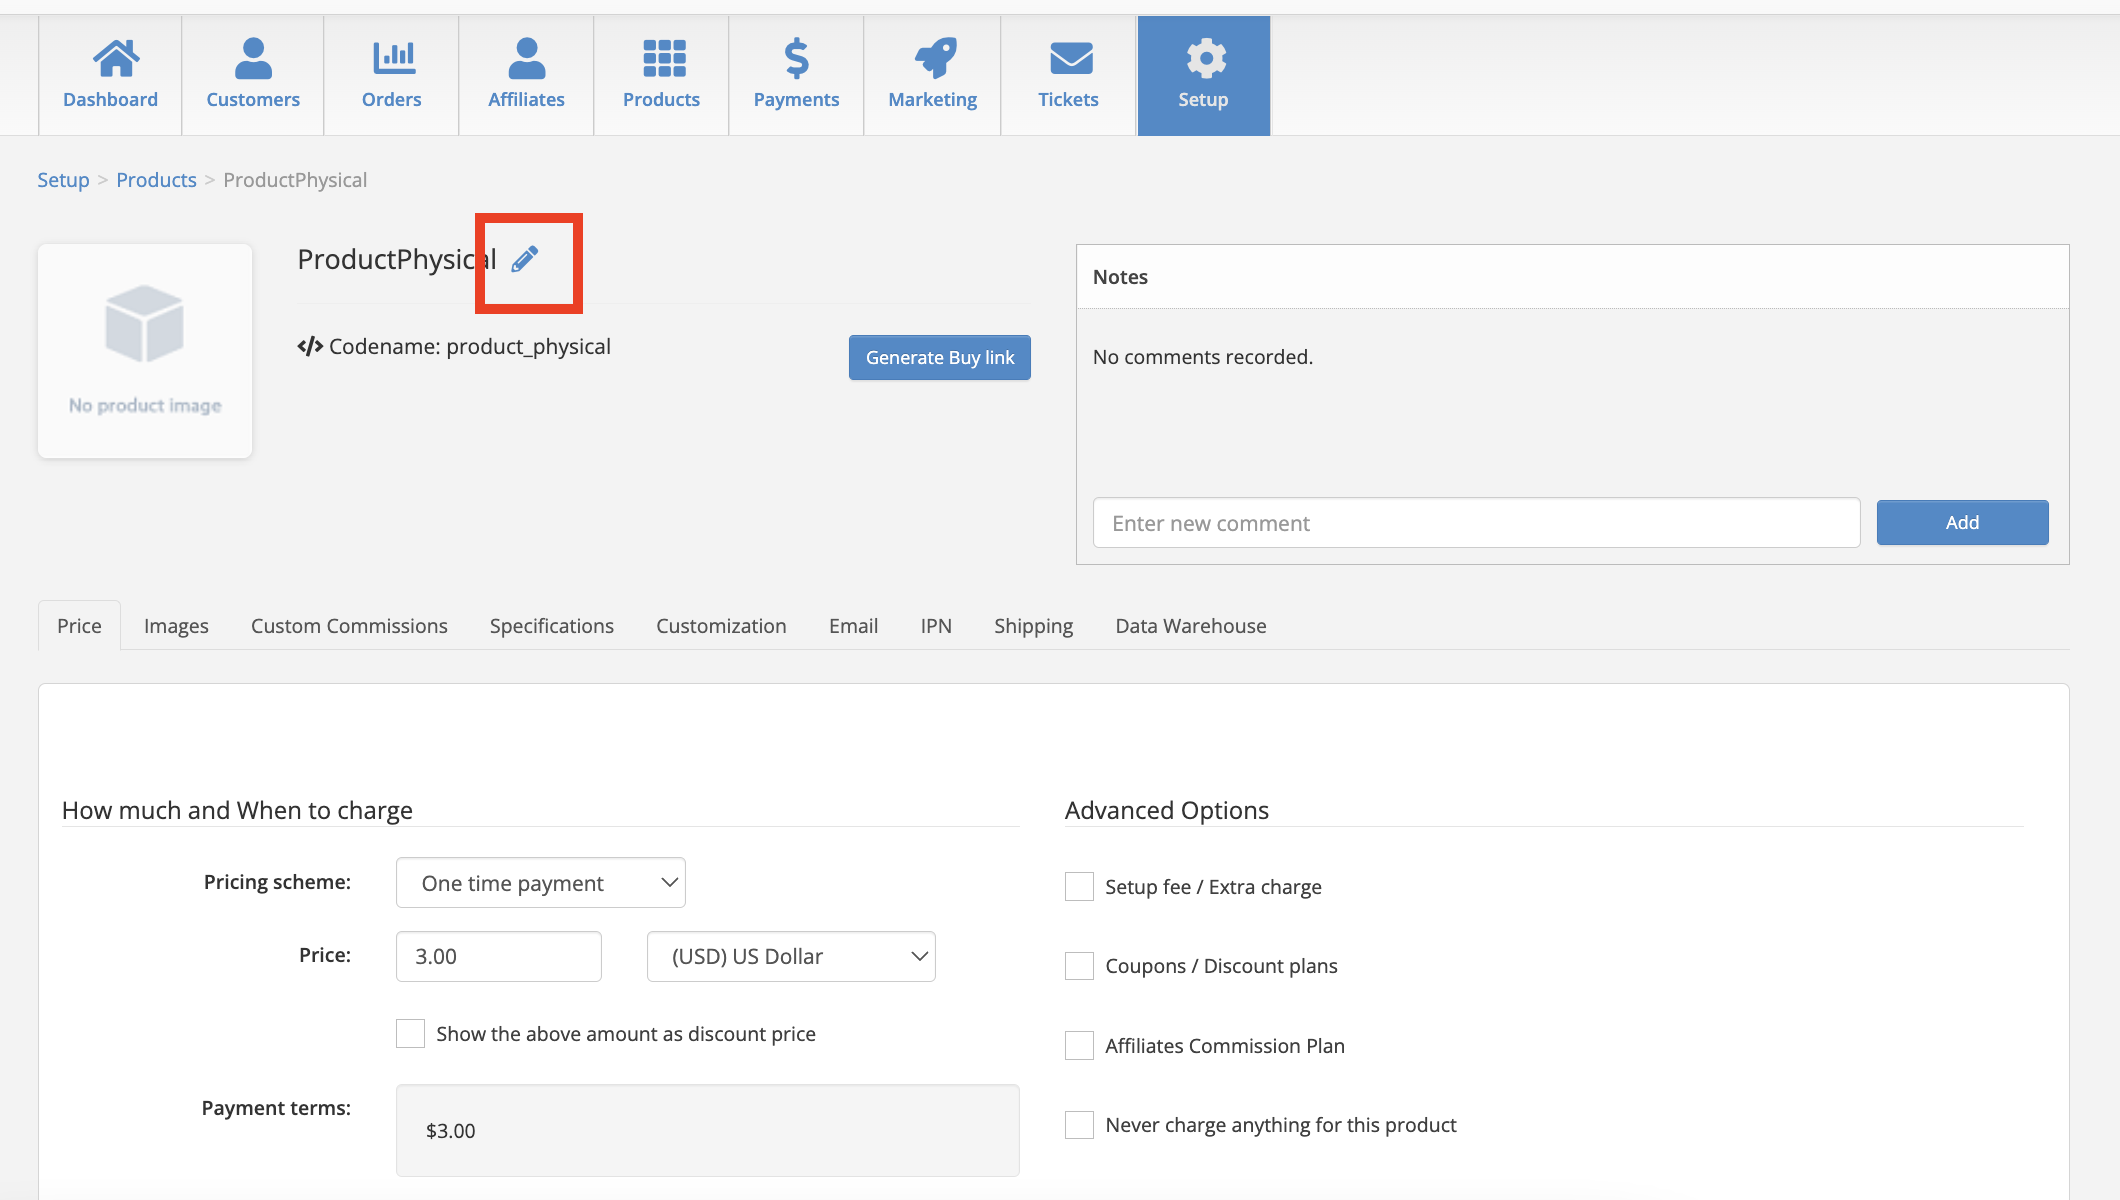This screenshot has height=1200, width=2120.
Task: Open Tickets envelope icon
Action: tap(1071, 58)
